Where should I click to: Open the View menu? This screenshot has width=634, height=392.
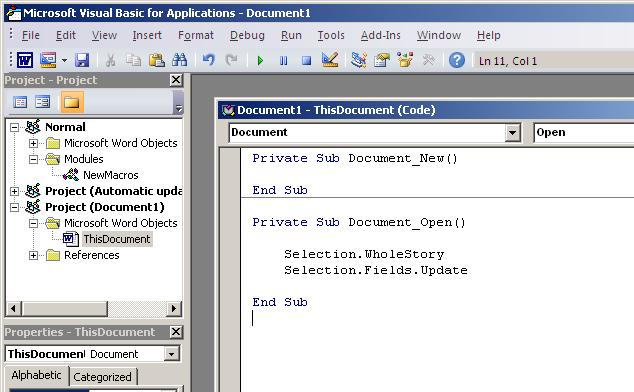pos(104,36)
